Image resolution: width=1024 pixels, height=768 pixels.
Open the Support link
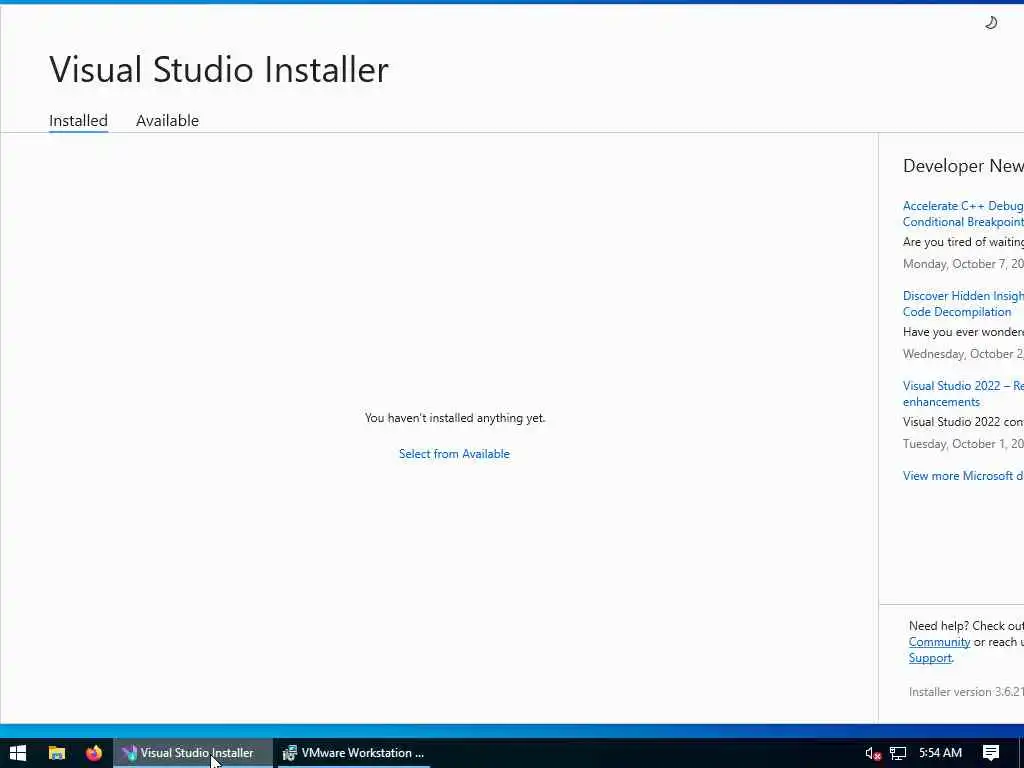930,658
